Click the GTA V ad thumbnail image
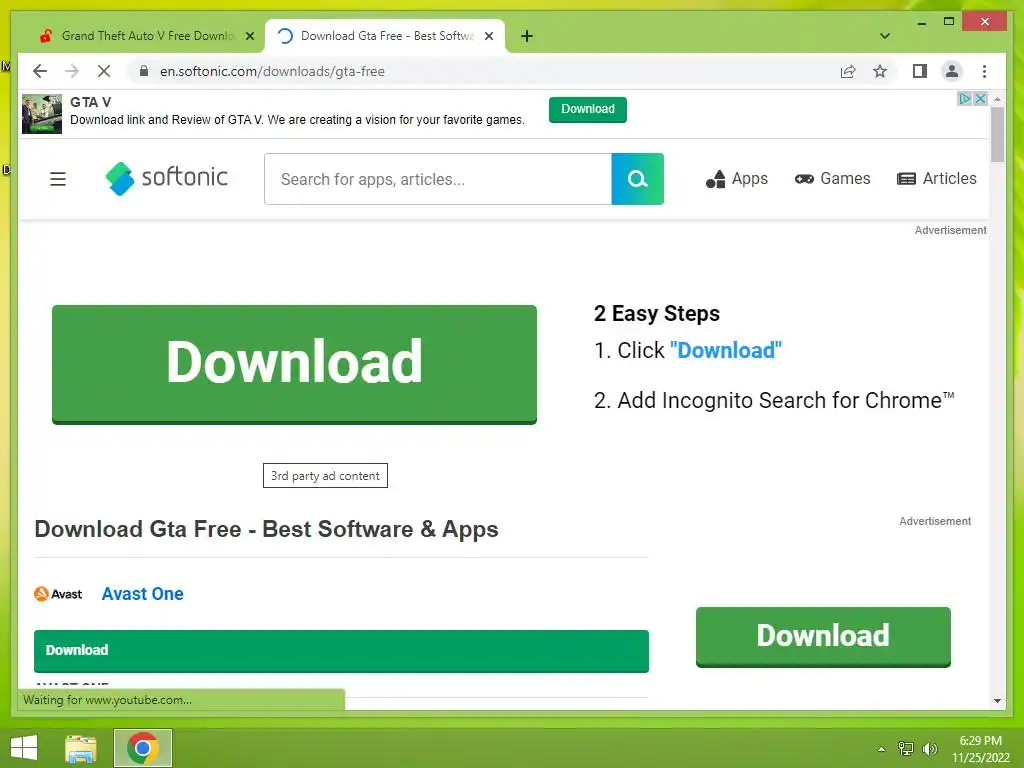Viewport: 1024px width, 768px height. [x=42, y=114]
